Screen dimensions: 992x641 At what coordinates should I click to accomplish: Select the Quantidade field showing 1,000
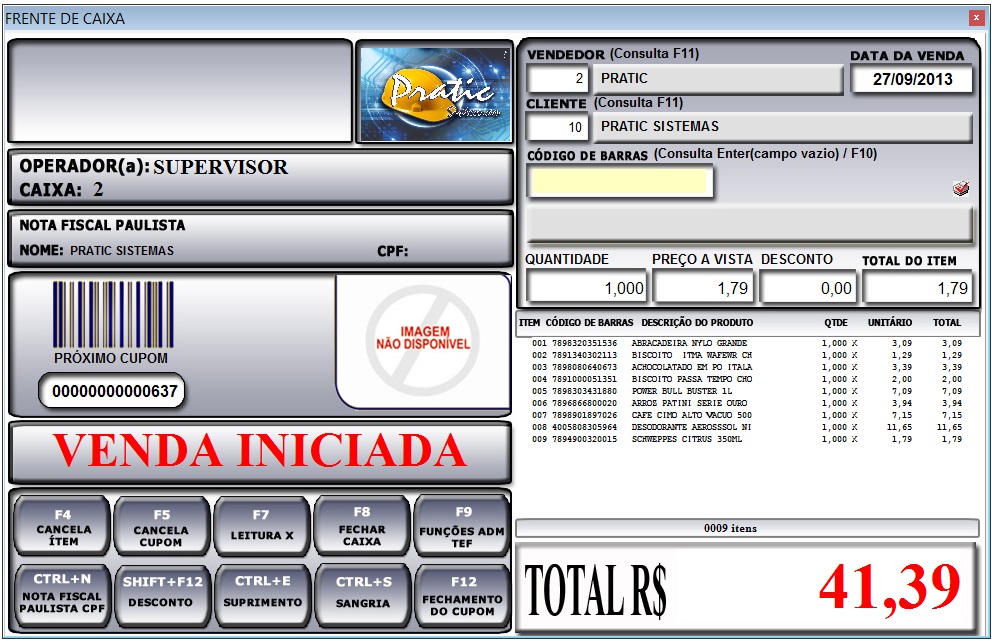[587, 288]
